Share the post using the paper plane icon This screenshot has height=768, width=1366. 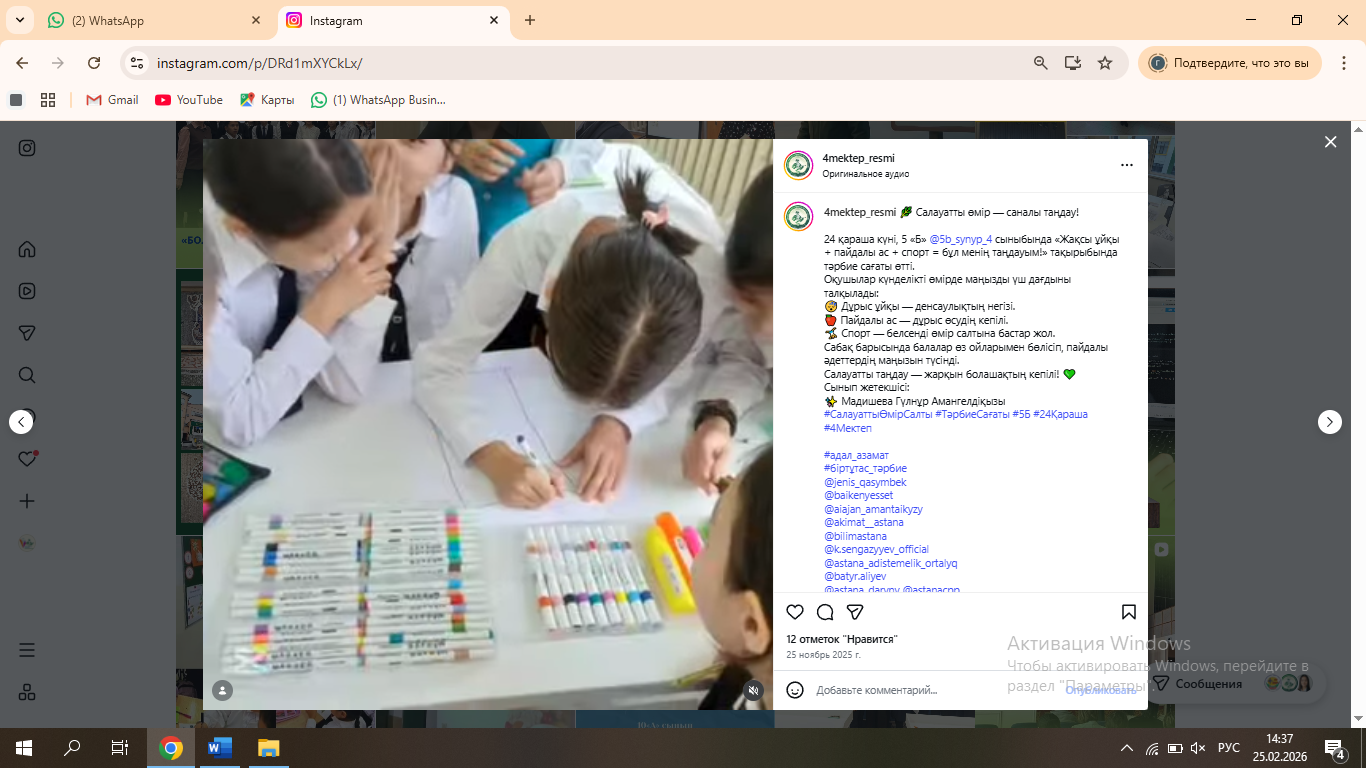pos(855,612)
